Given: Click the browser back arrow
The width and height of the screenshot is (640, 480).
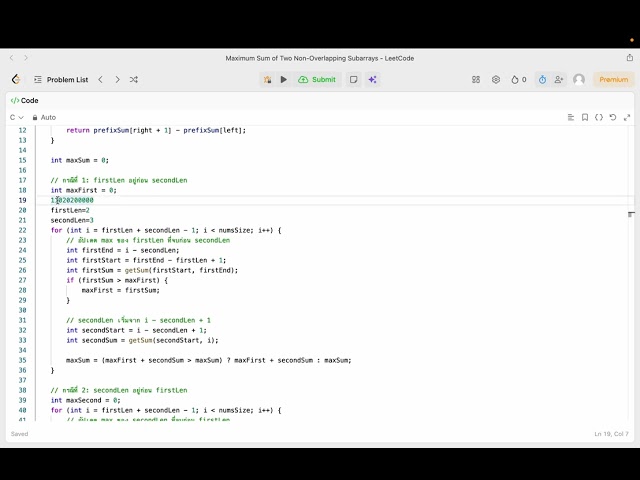Looking at the screenshot, I should coord(12,58).
